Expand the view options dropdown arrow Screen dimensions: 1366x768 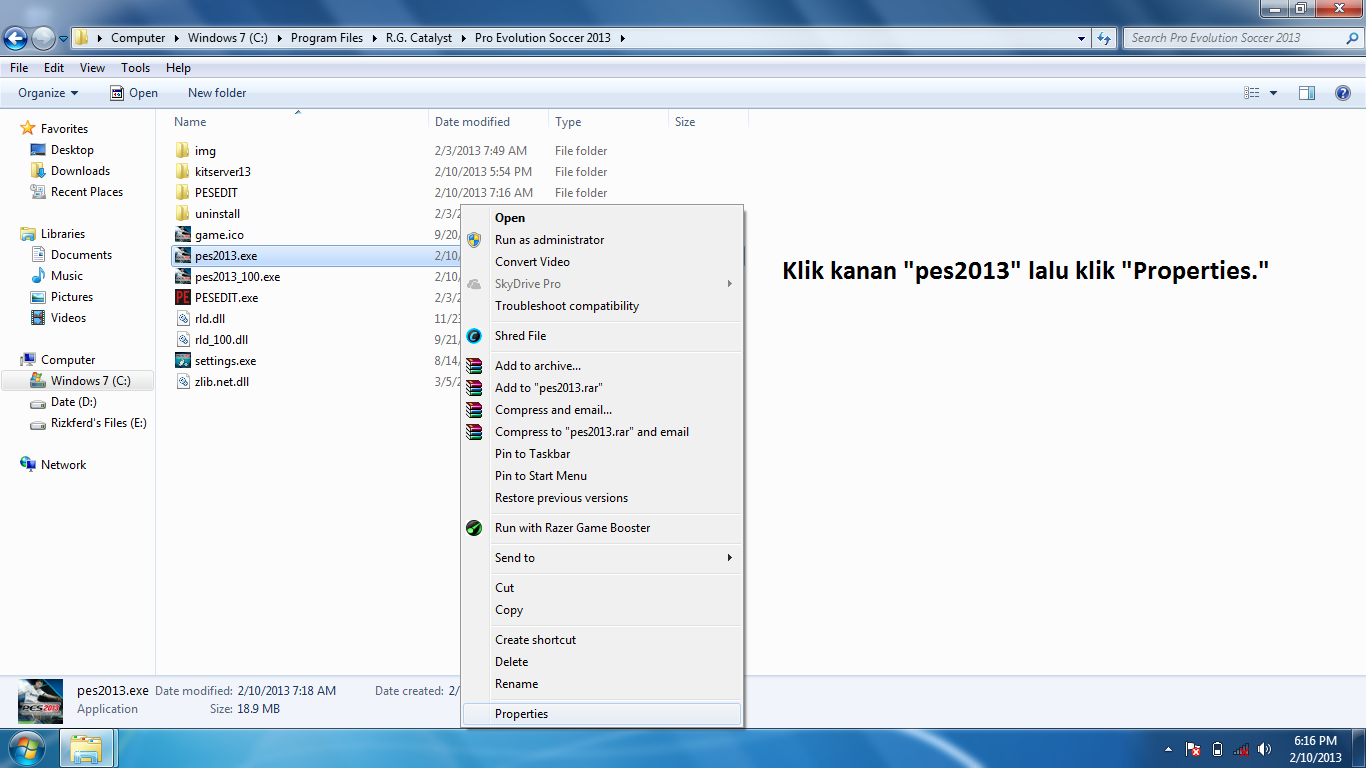point(1273,93)
